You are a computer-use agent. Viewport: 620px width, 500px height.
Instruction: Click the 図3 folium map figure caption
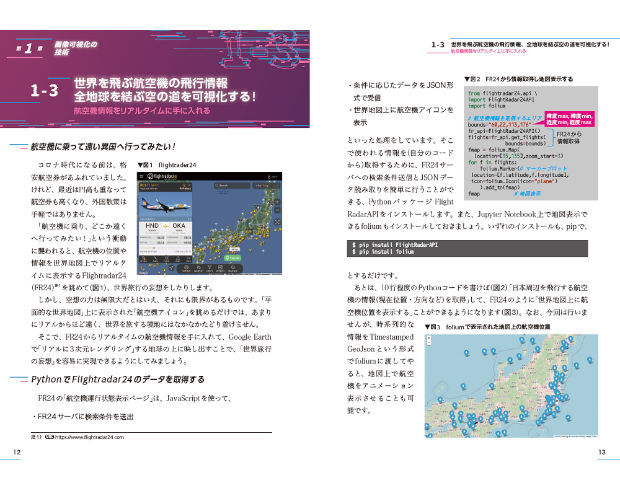[x=487, y=327]
